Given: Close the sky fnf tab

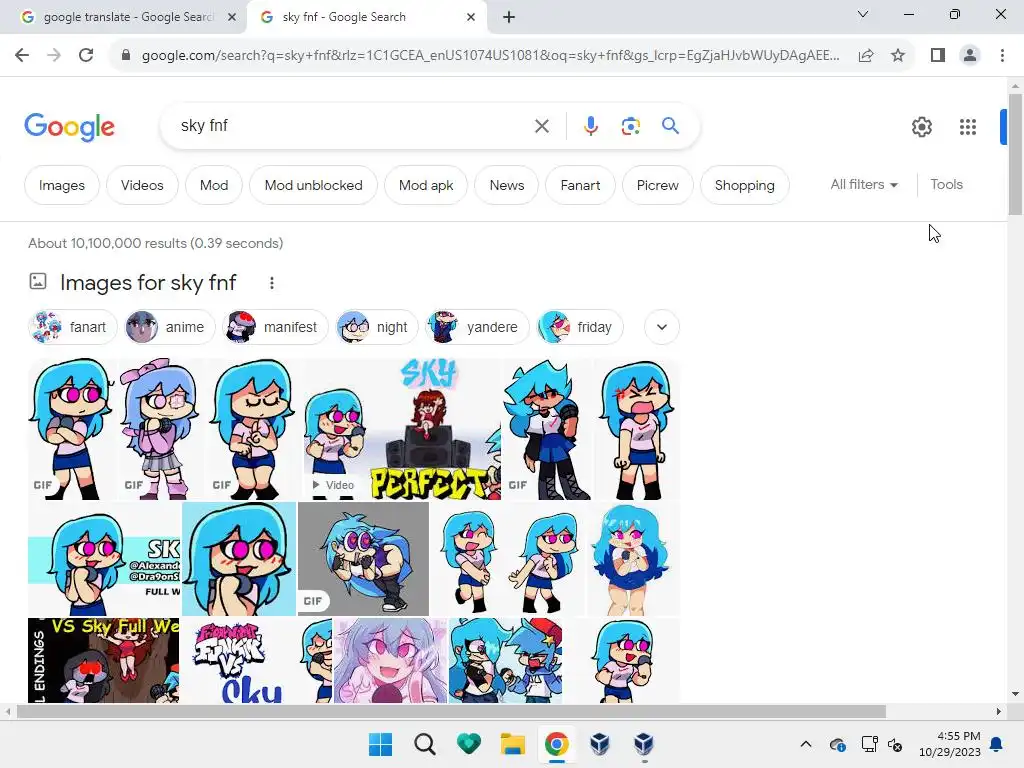Looking at the screenshot, I should [x=471, y=18].
